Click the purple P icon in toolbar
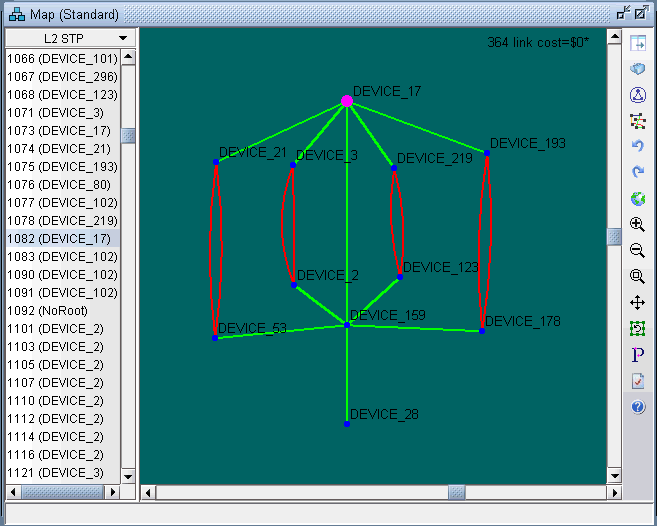Screen dimensions: 657x526 click(x=638, y=355)
